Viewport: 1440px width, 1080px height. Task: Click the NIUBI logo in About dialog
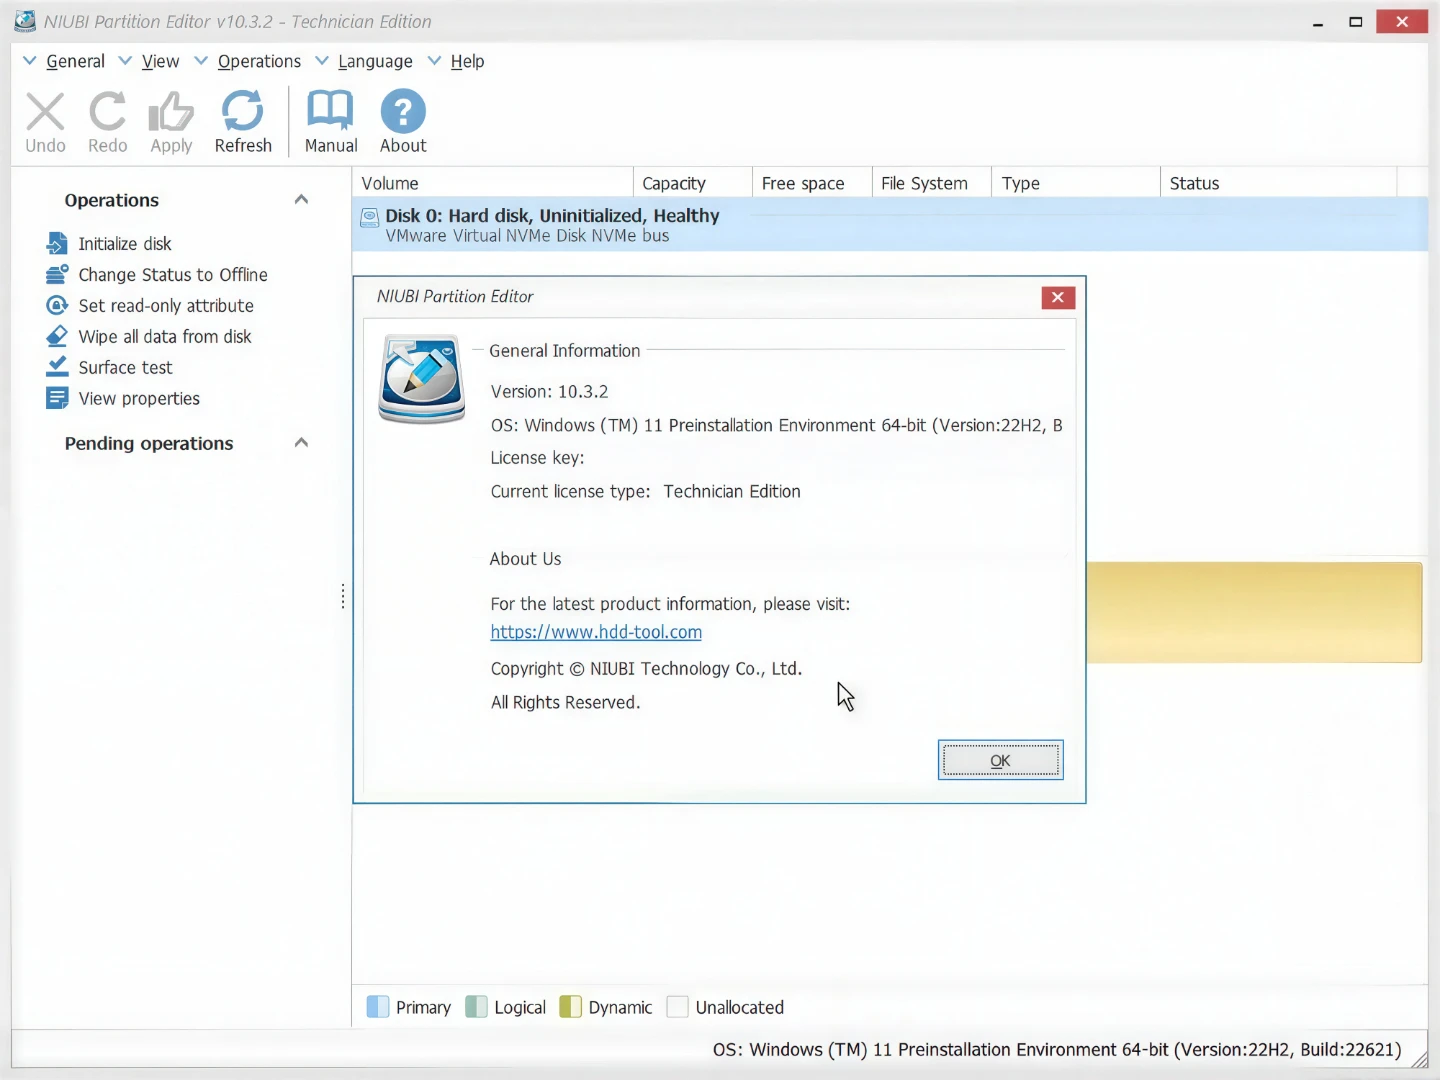(x=422, y=379)
